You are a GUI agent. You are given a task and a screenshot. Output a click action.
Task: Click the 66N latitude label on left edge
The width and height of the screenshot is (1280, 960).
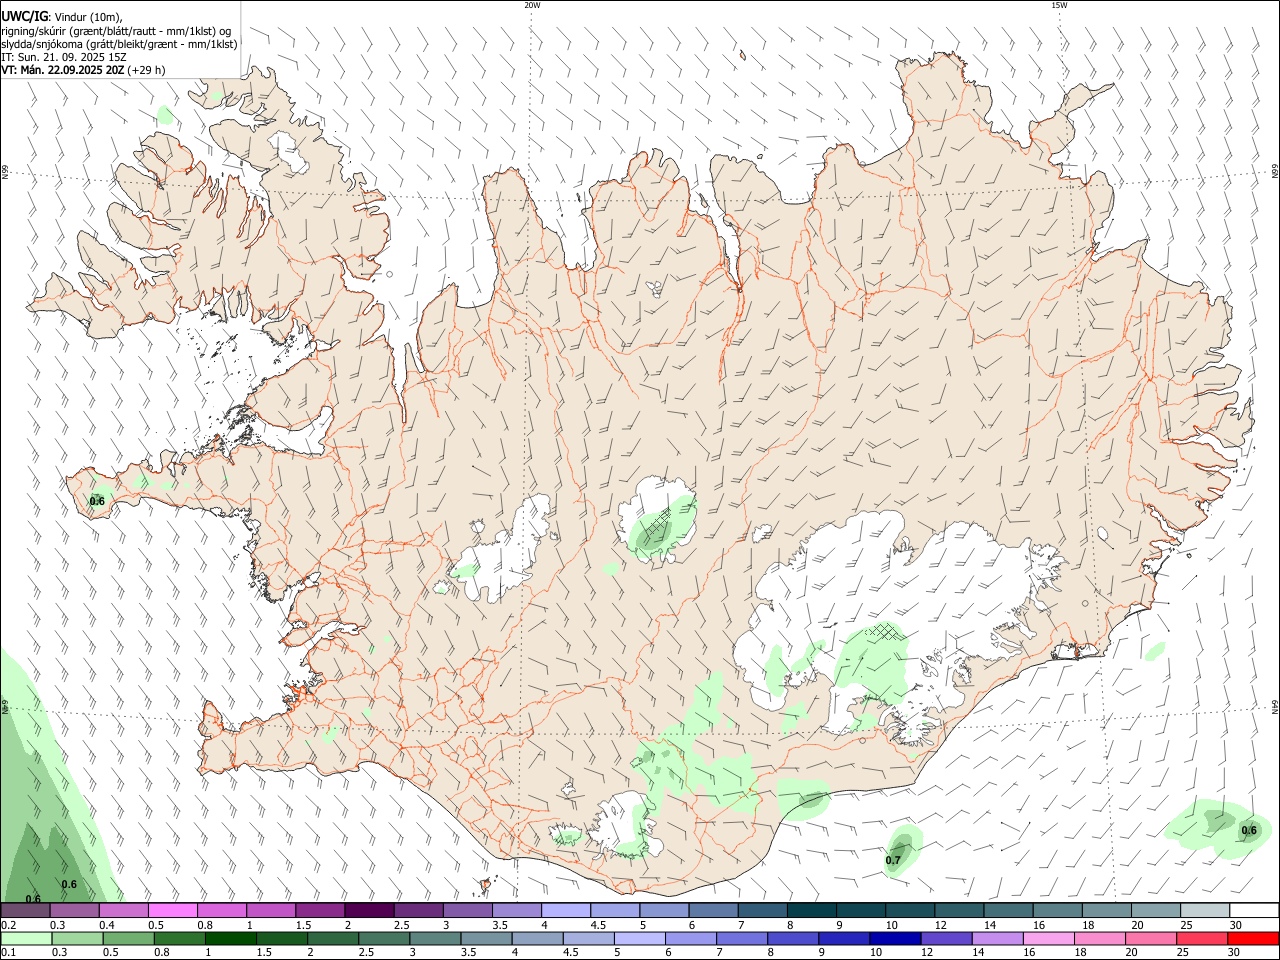click(x=5, y=172)
